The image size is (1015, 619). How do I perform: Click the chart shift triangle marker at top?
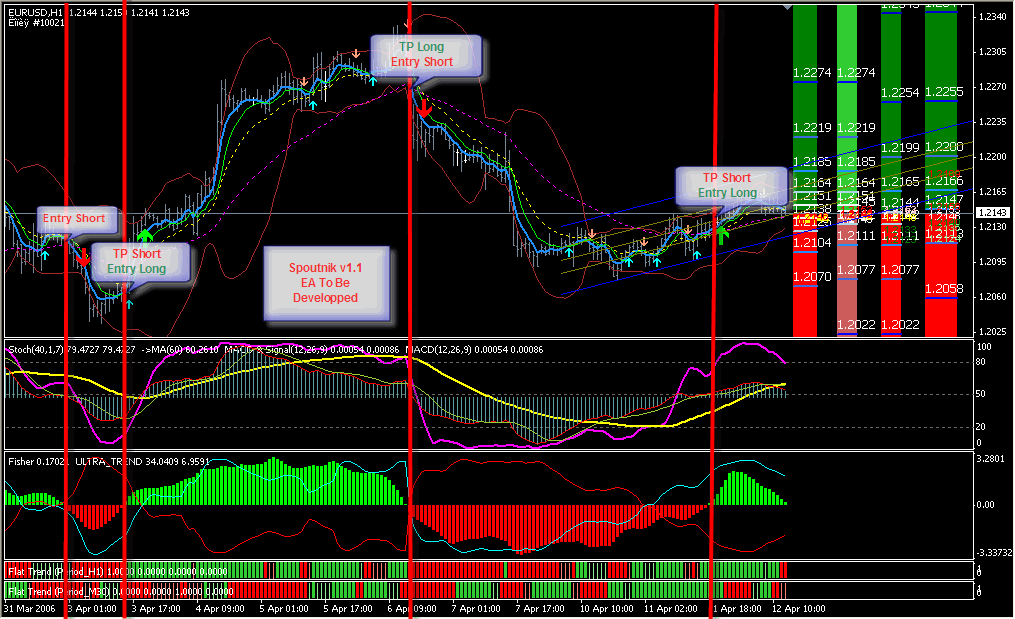pyautogui.click(x=789, y=6)
